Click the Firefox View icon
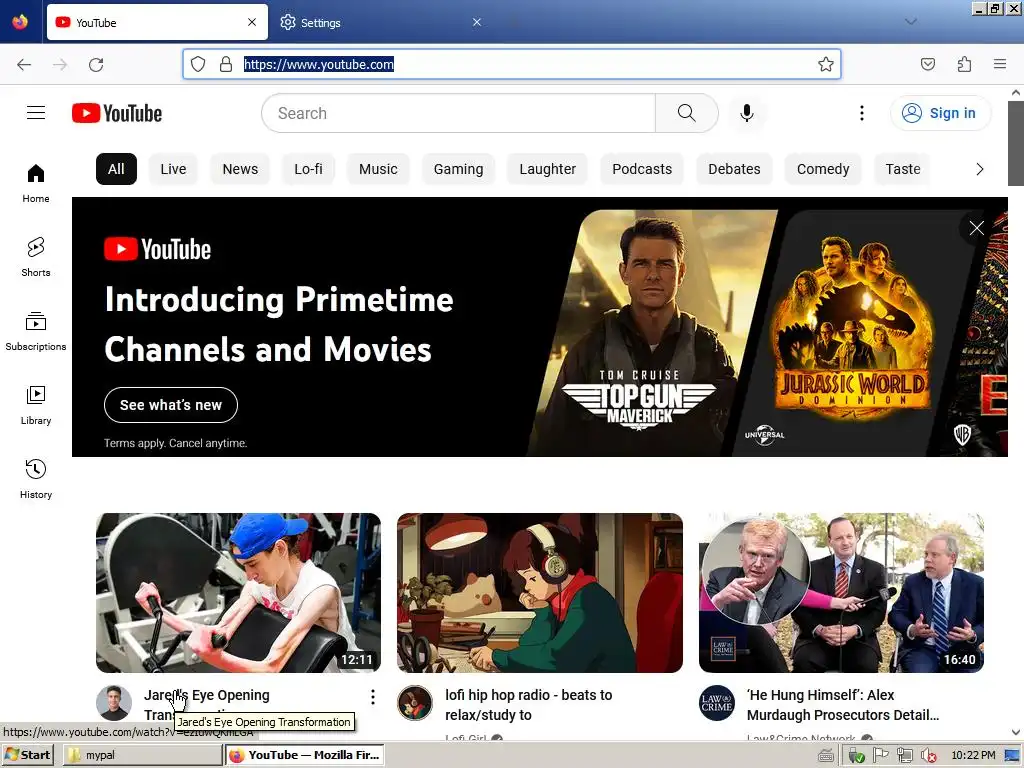This screenshot has width=1024, height=768. point(20,22)
